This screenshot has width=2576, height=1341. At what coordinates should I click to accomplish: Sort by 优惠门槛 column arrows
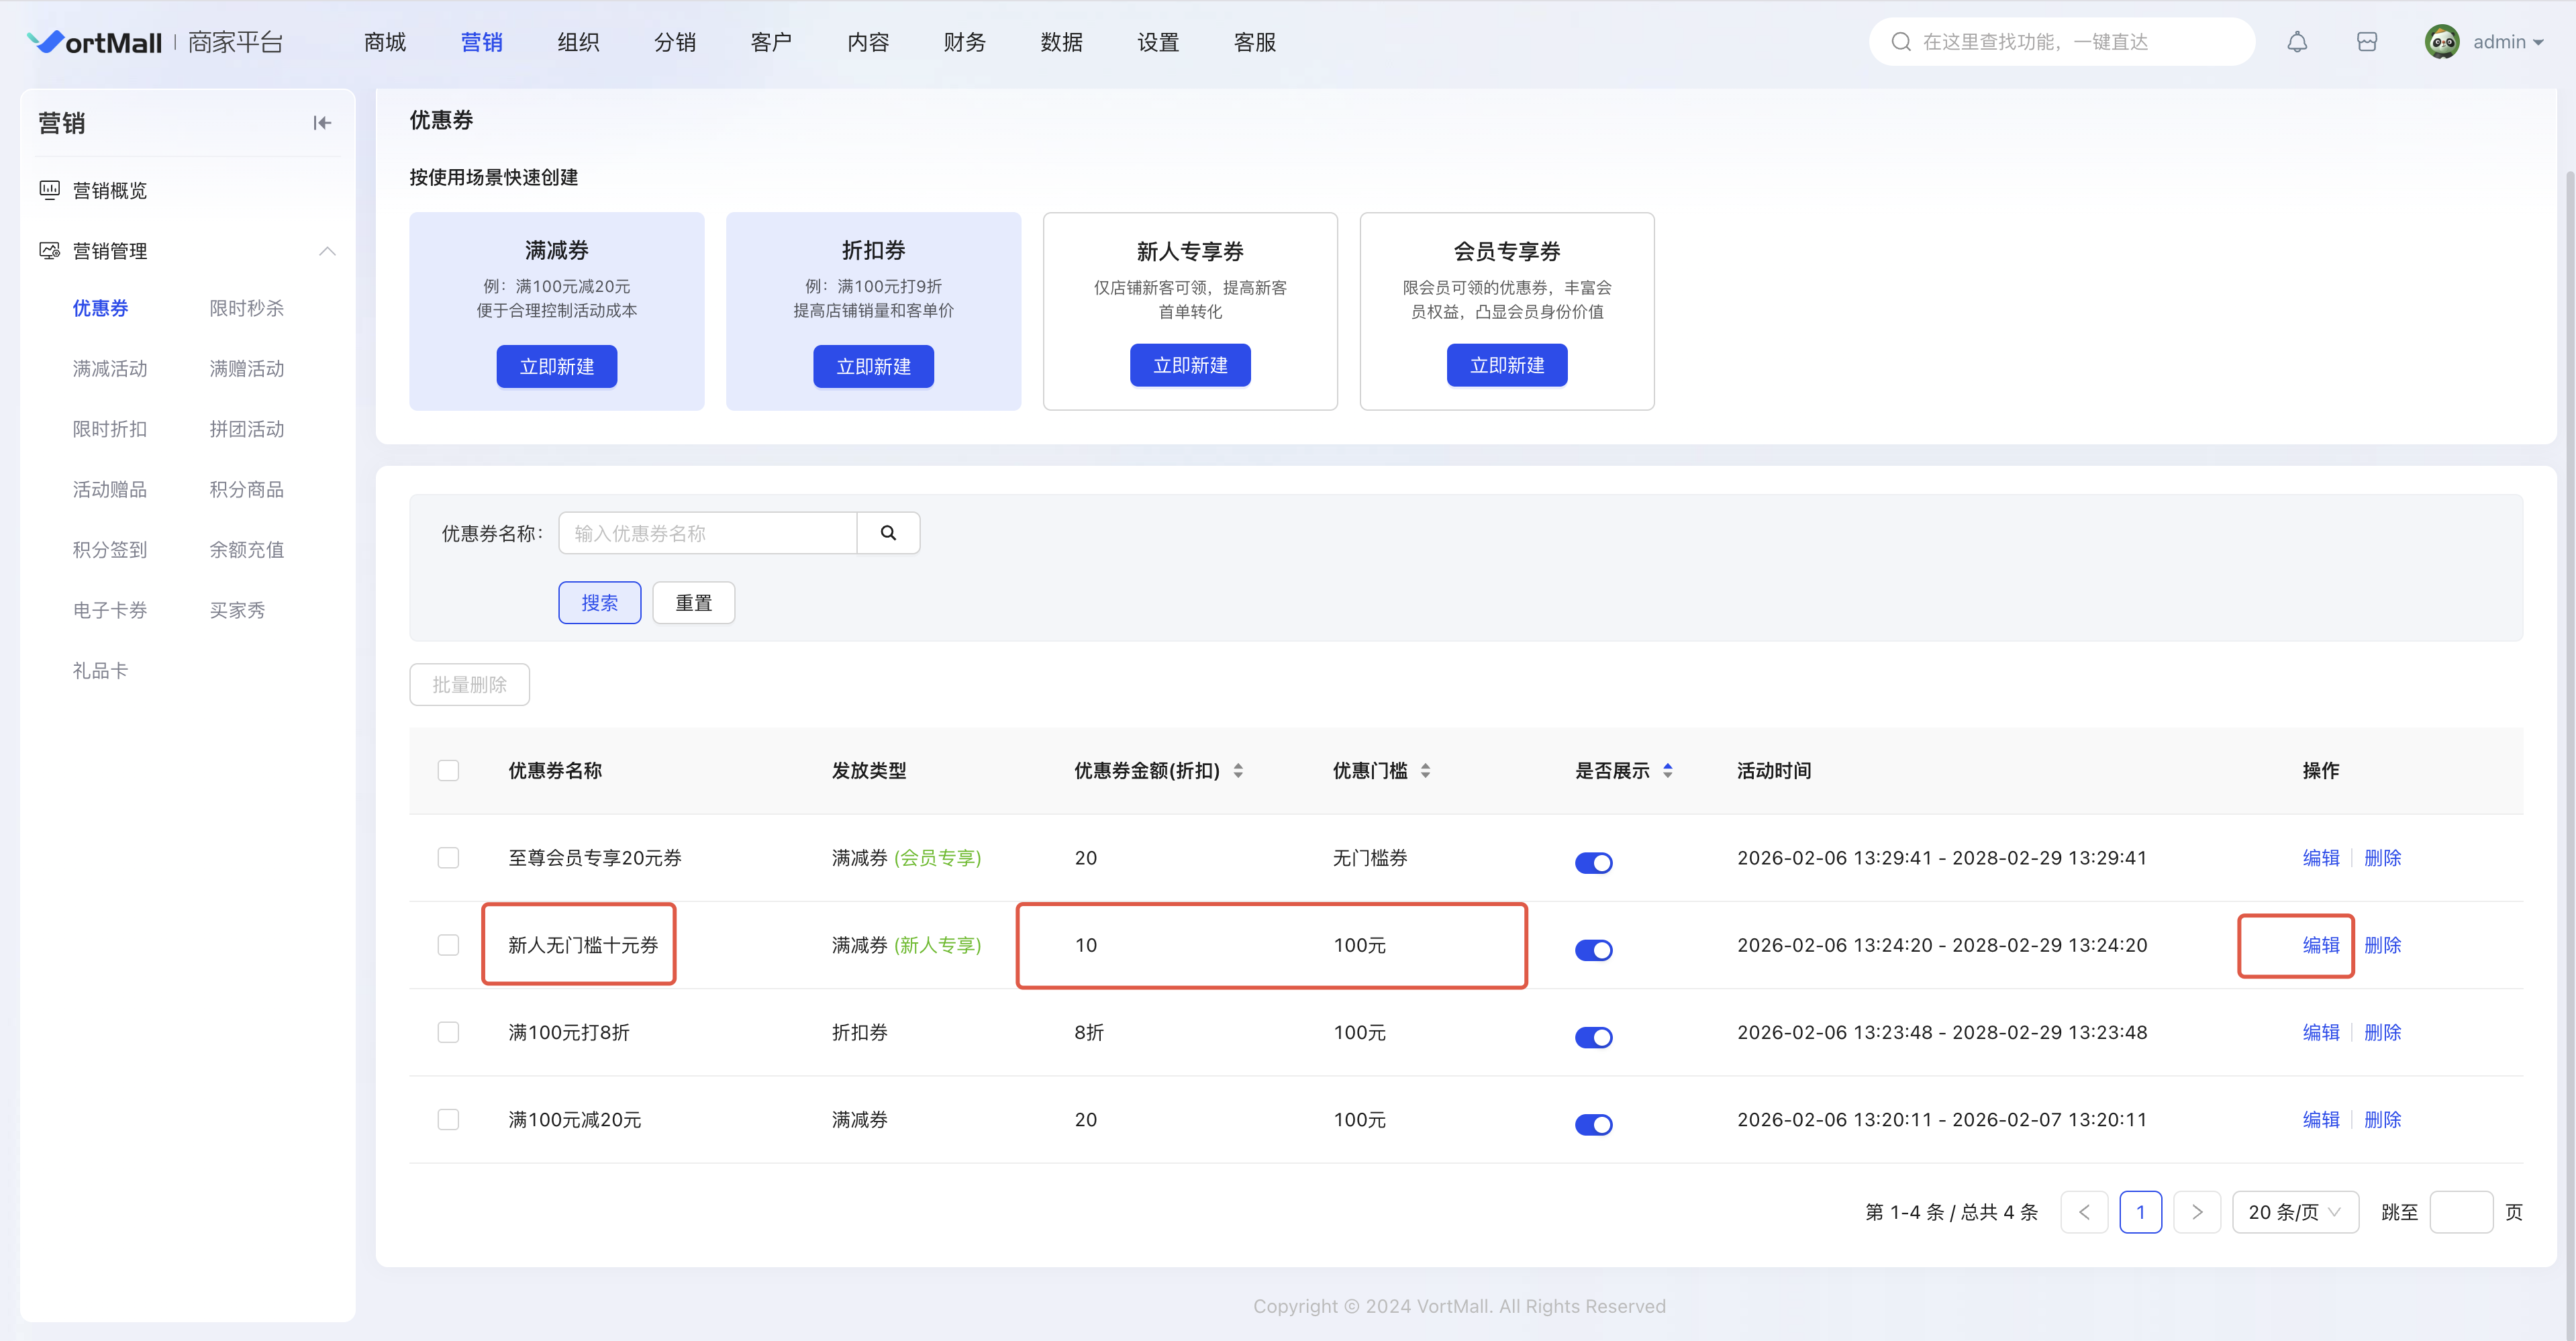pyautogui.click(x=1425, y=771)
